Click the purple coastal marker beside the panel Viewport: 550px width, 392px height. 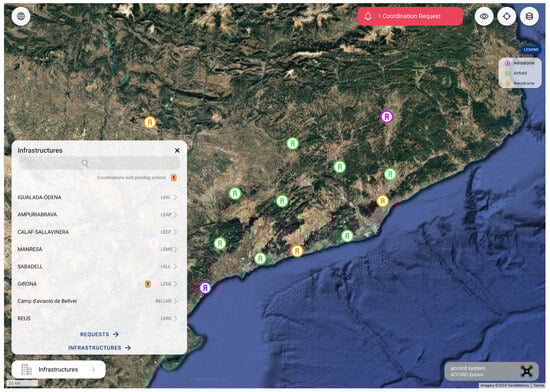(205, 288)
